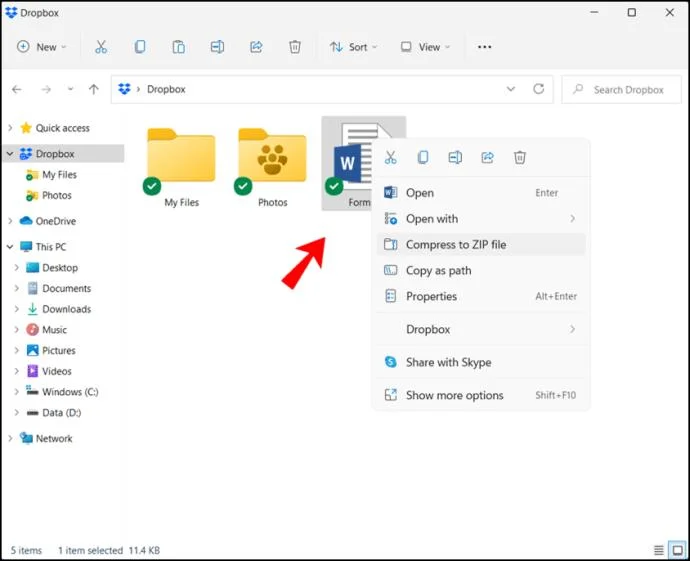Click the Cut icon in the toolbar

101,47
